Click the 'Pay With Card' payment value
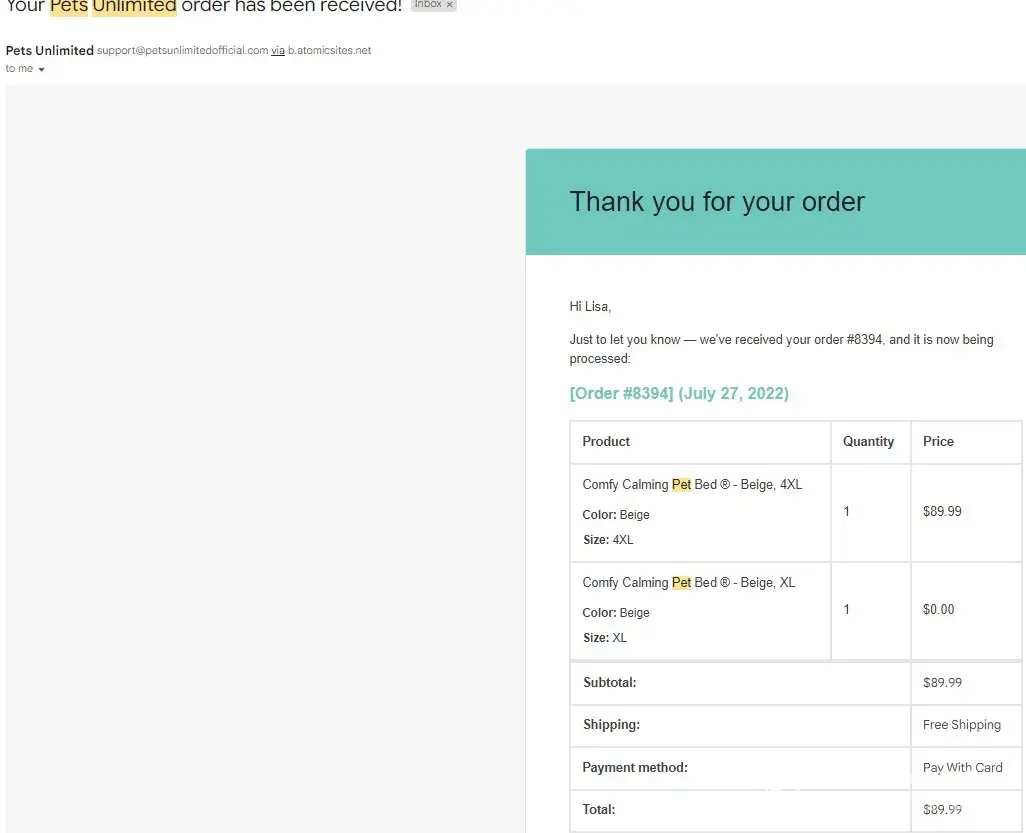The width and height of the screenshot is (1026, 833). 962,767
